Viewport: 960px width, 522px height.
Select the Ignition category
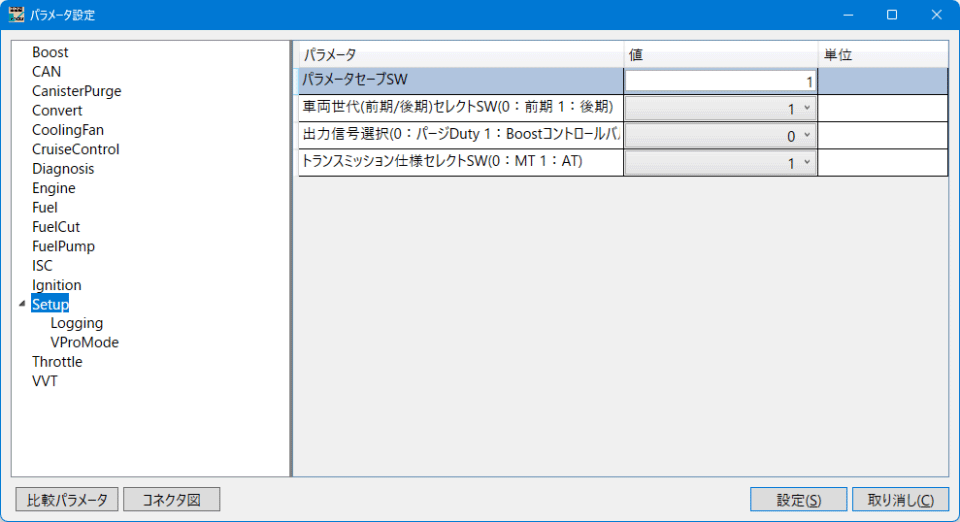click(x=56, y=285)
